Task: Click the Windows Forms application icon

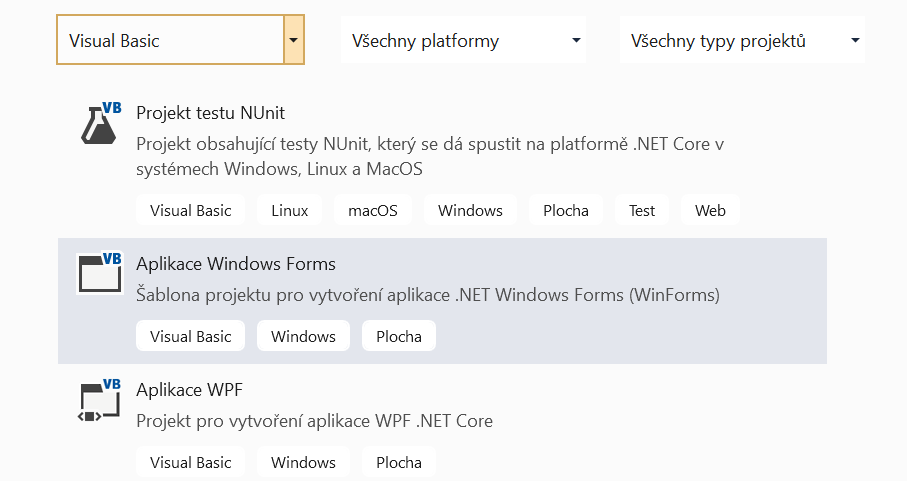Action: coord(100,273)
